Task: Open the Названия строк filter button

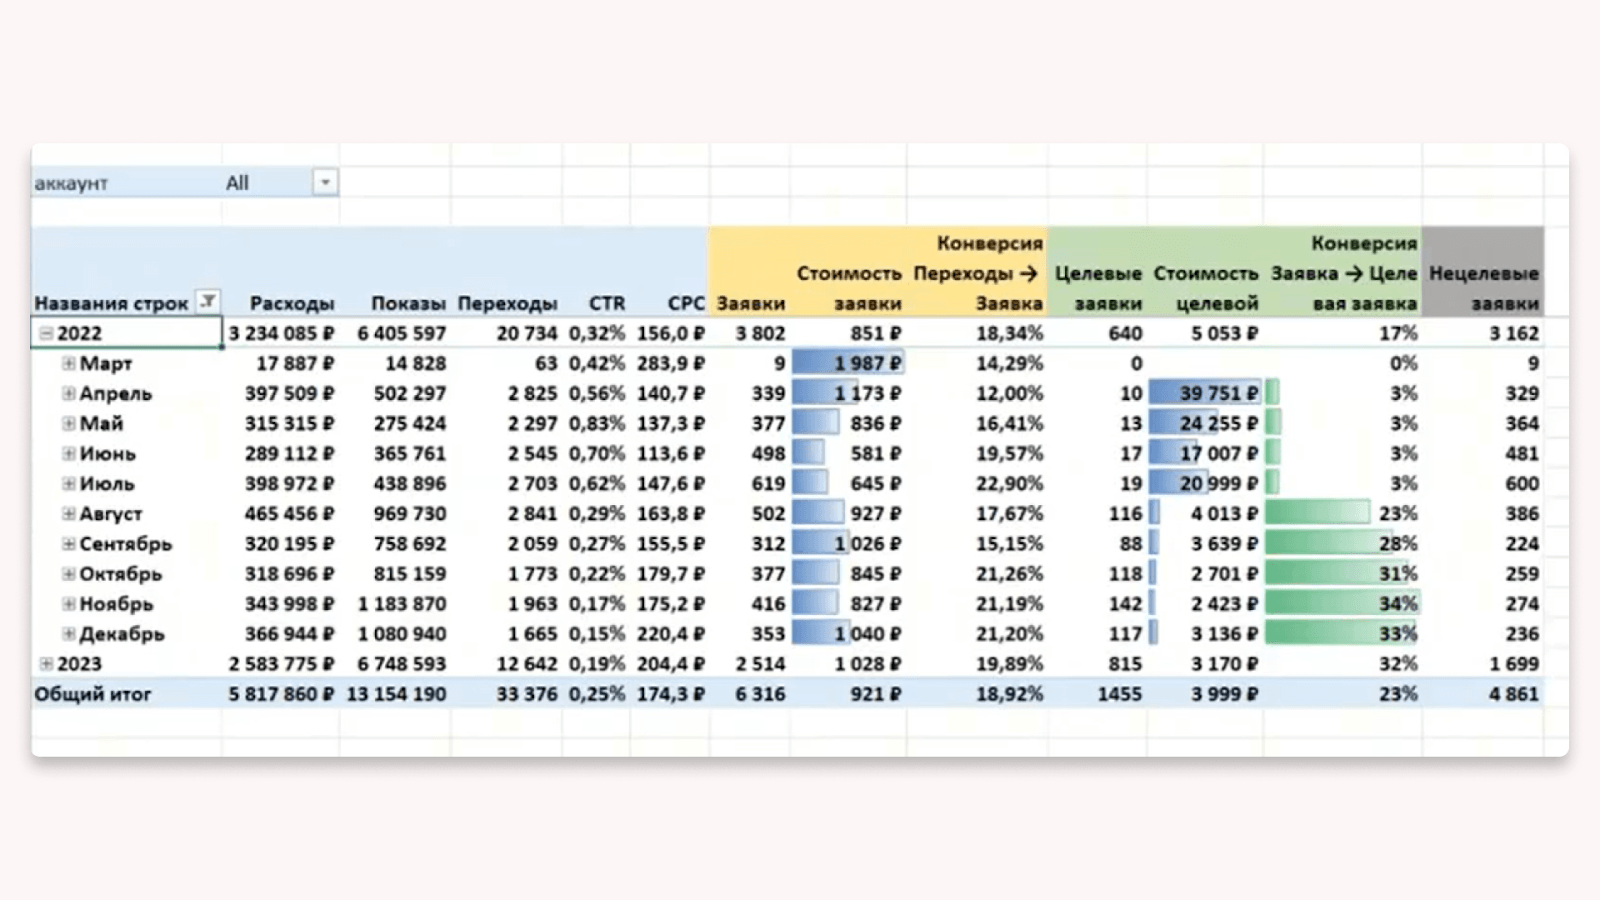Action: tap(208, 301)
